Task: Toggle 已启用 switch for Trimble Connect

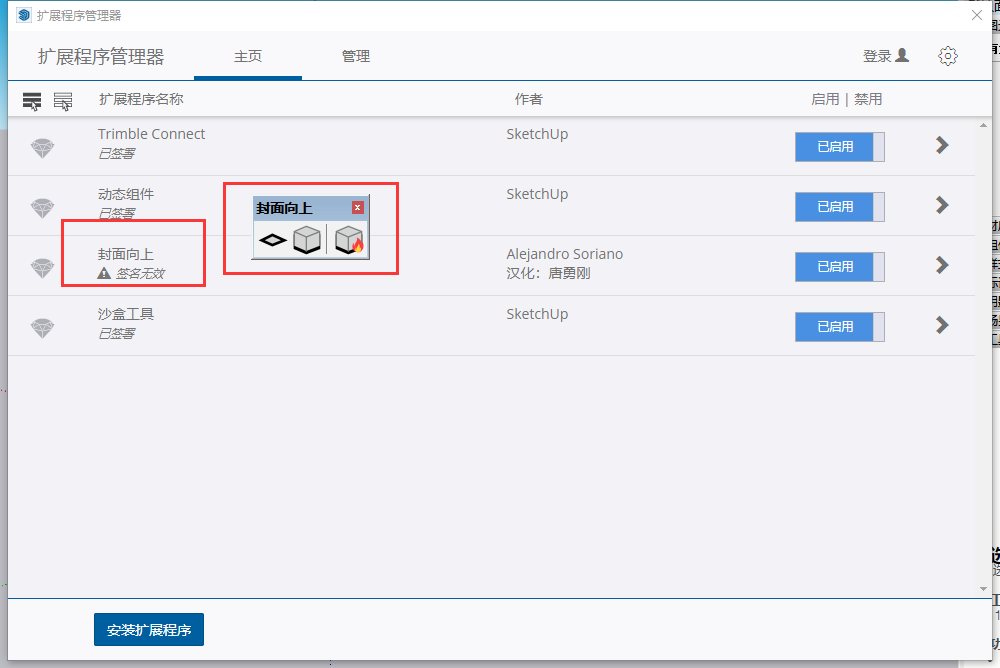Action: (x=840, y=146)
